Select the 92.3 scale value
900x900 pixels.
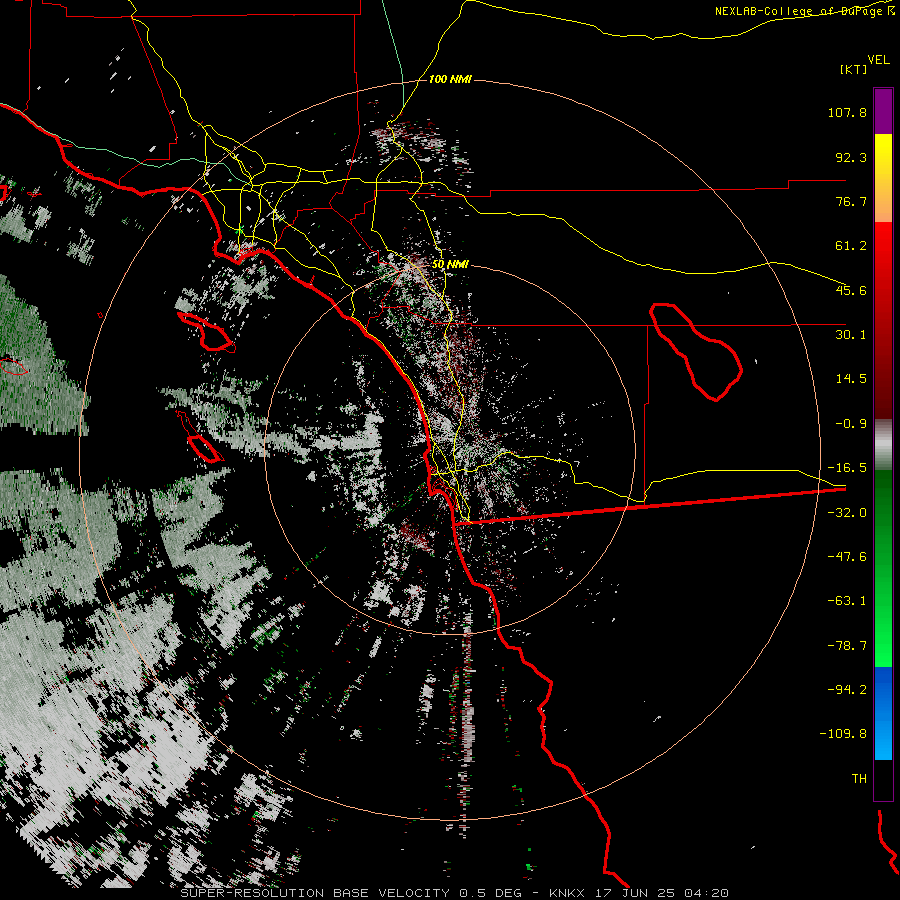coord(851,157)
